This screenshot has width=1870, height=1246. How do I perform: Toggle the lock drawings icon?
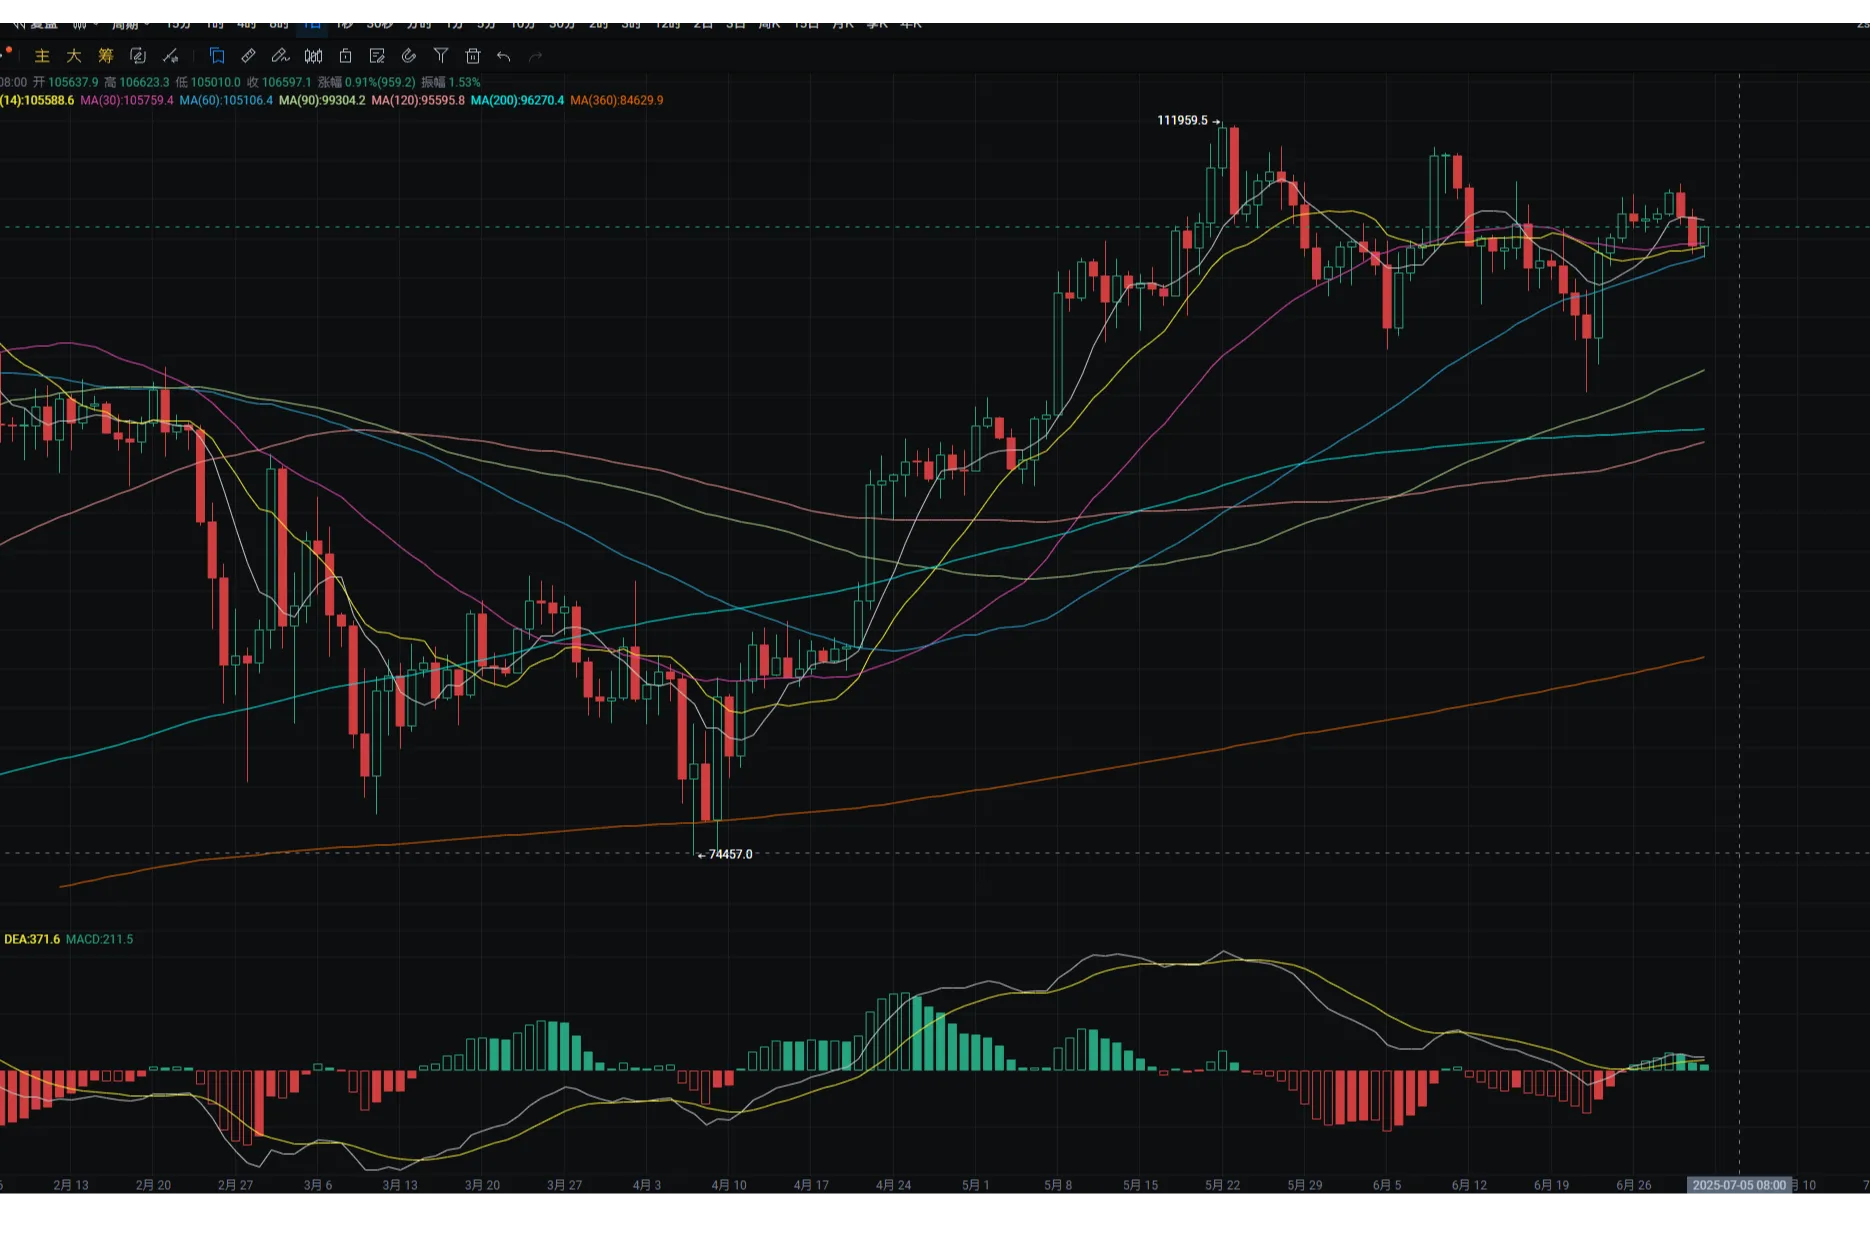345,56
